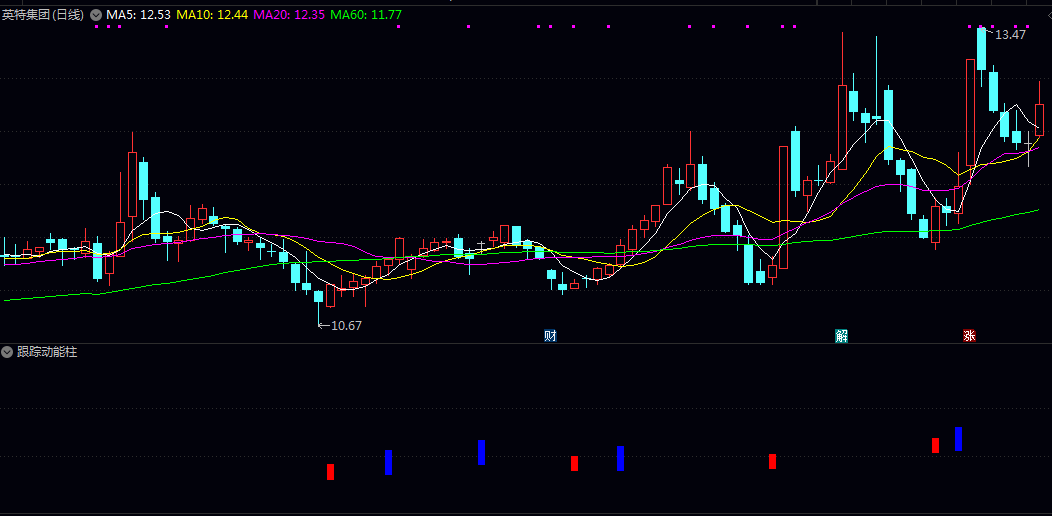Select the rightmost blue momentum bar
1052x516 pixels.
point(958,439)
